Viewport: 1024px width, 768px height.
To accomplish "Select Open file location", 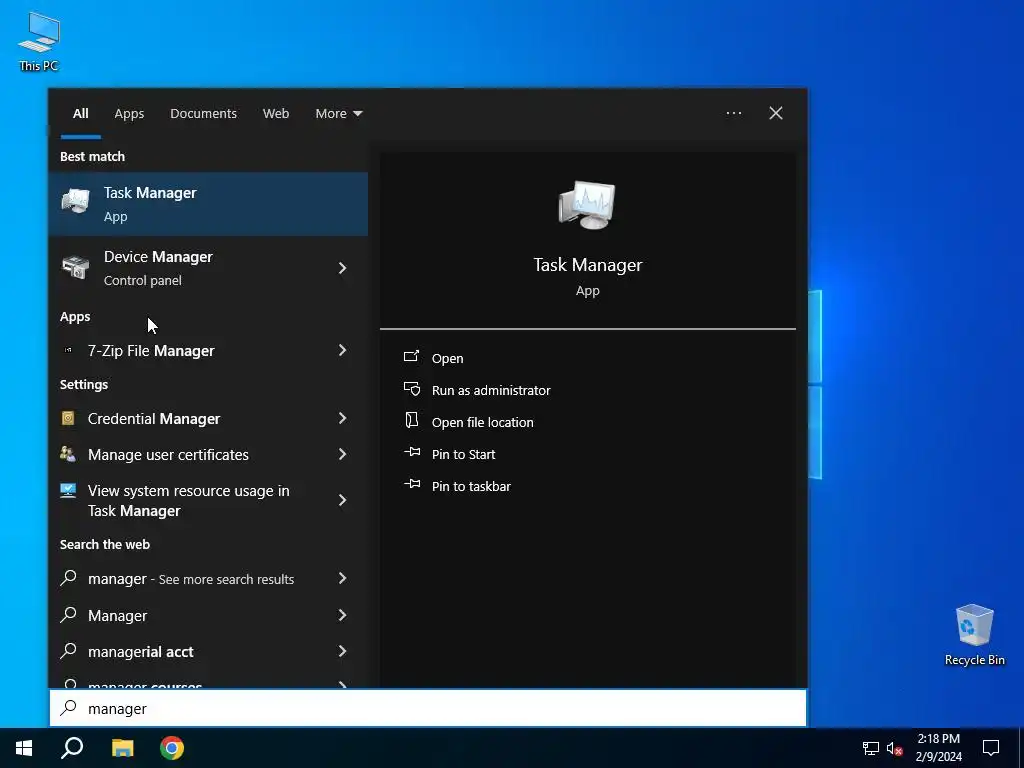I will 483,422.
